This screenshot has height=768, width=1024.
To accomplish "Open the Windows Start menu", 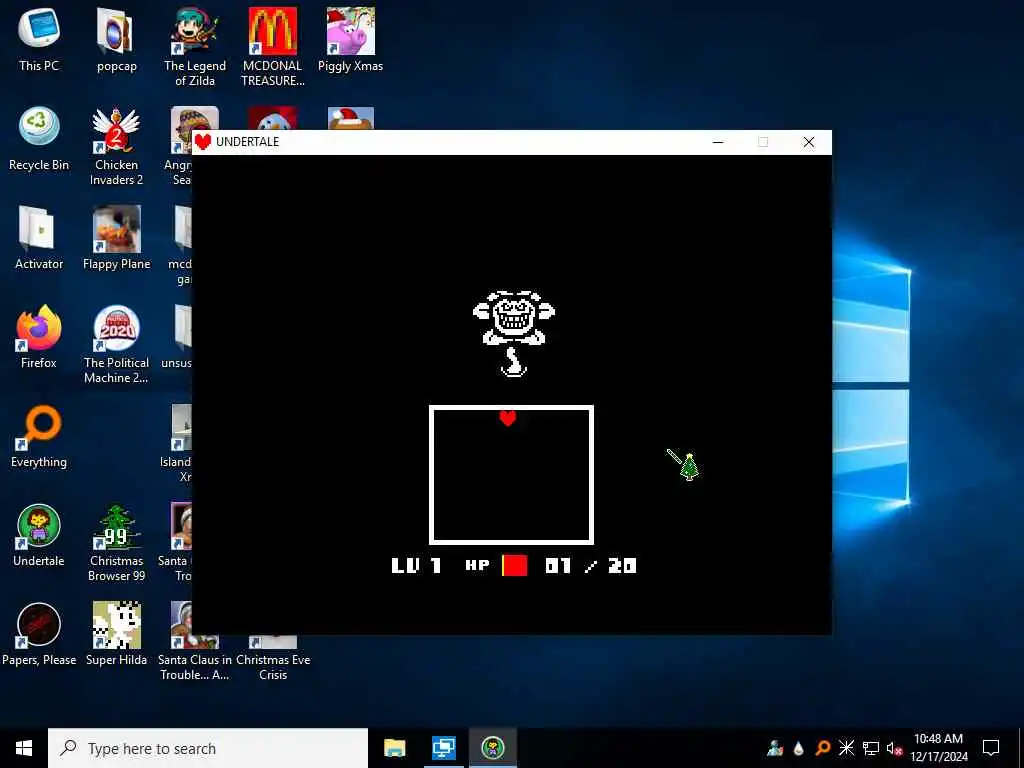I will click(x=24, y=748).
